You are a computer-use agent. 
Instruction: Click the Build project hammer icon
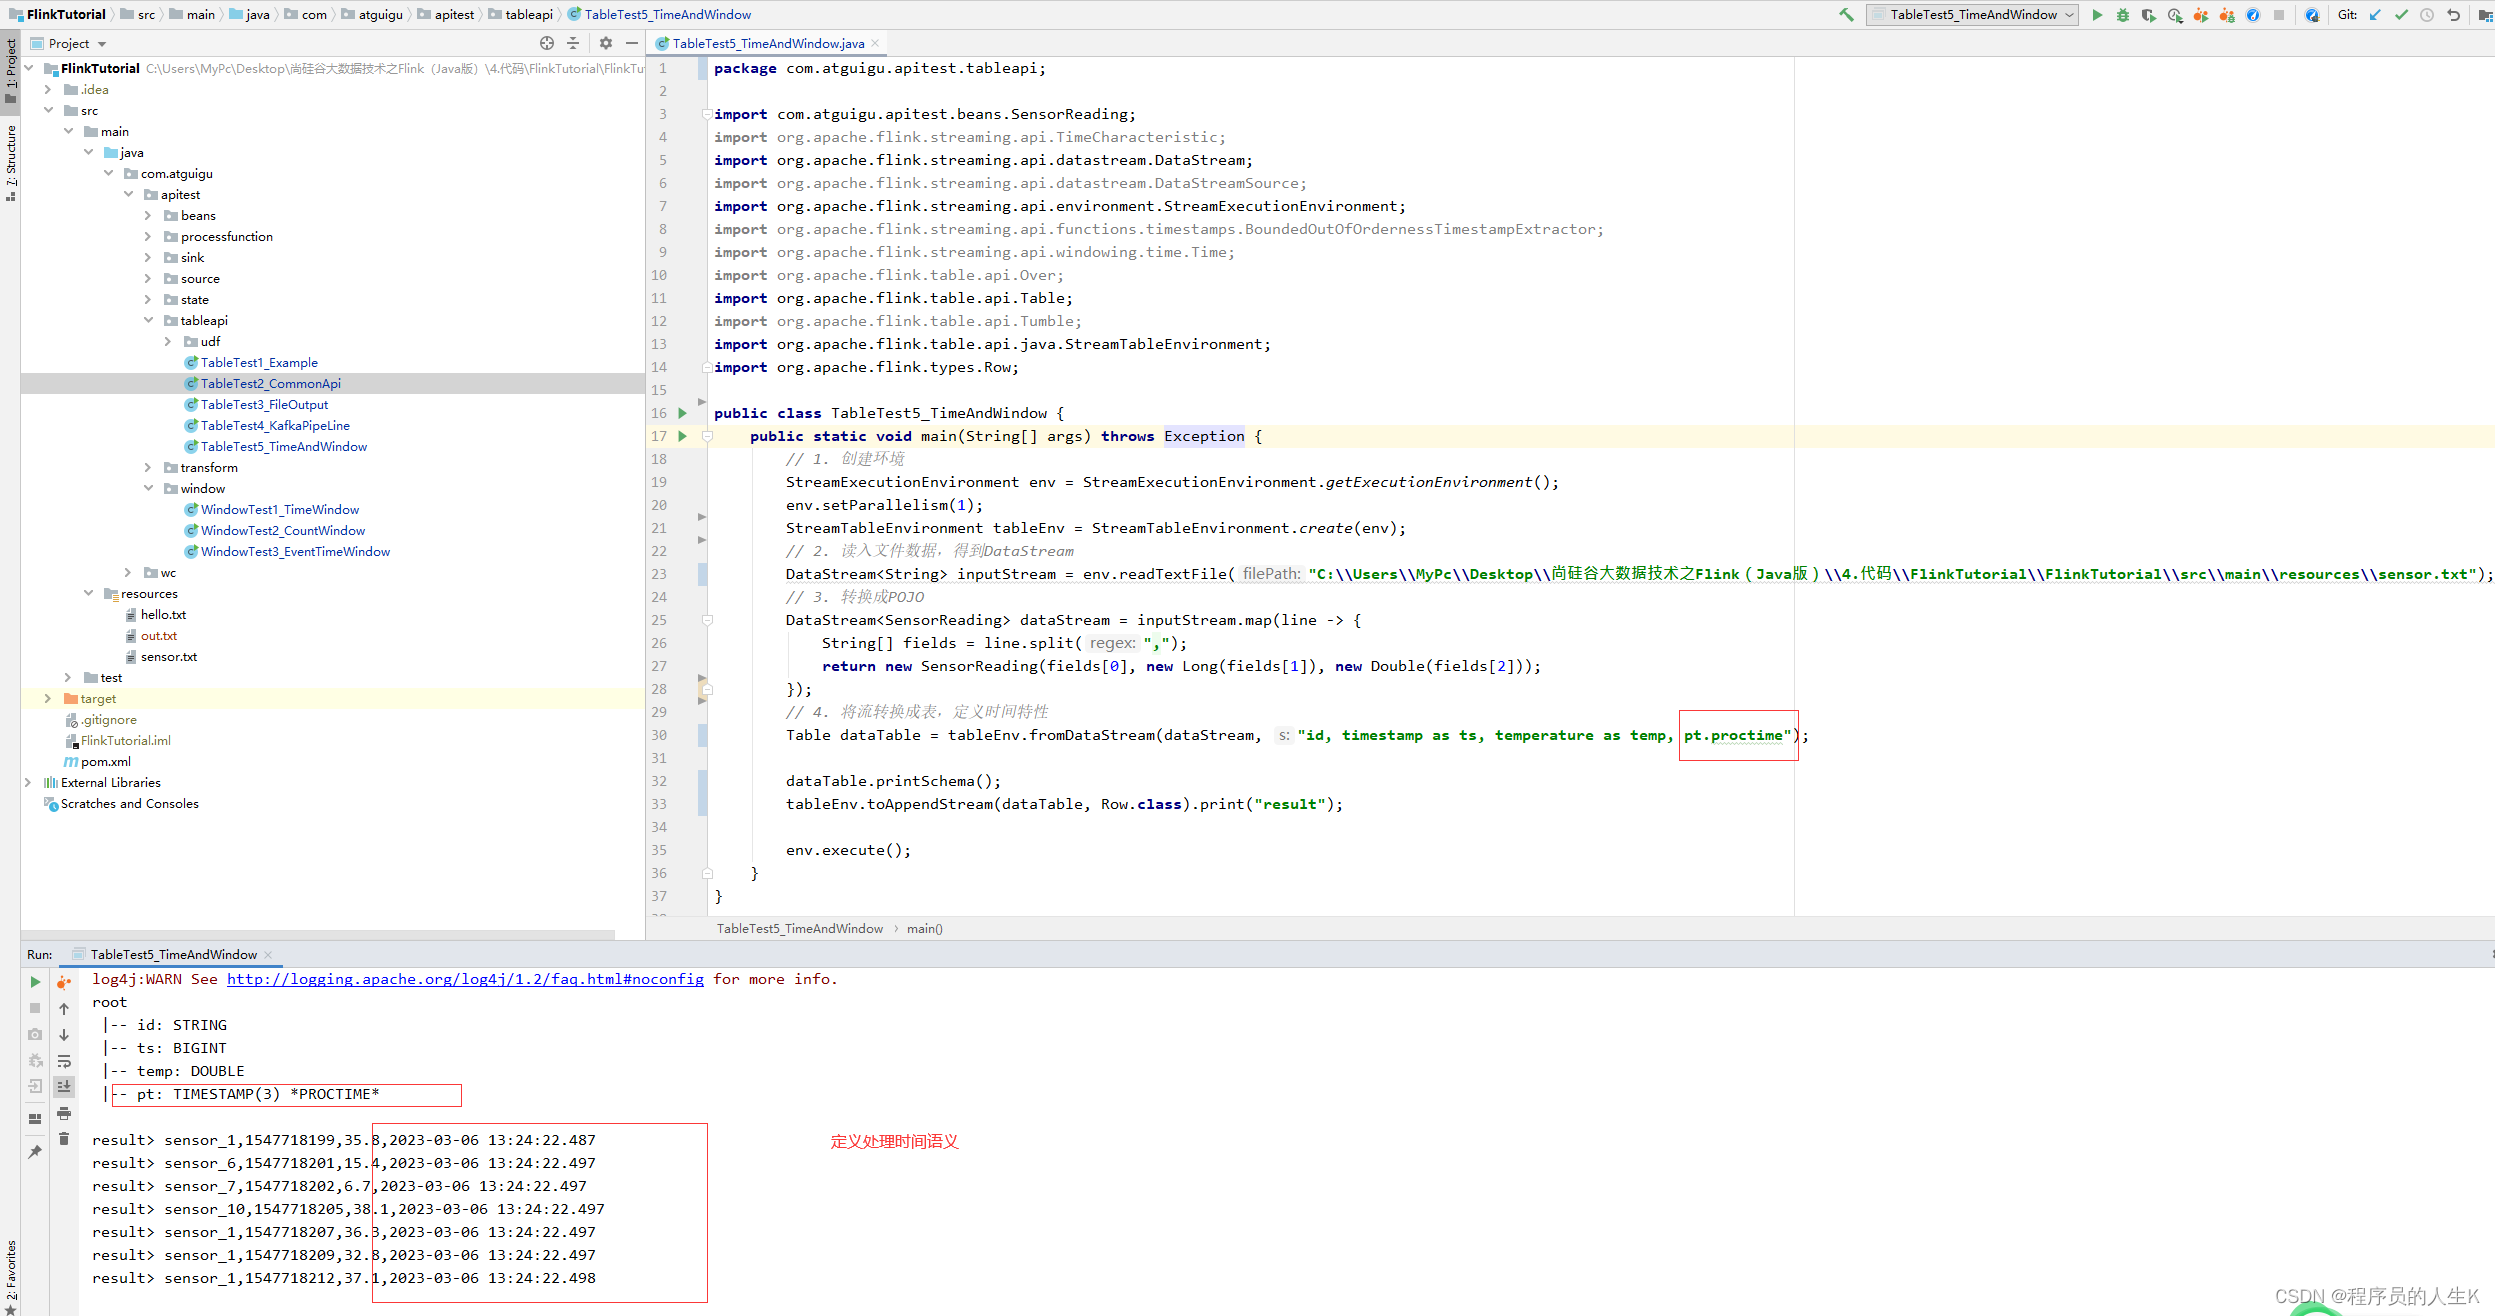pyautogui.click(x=1846, y=15)
